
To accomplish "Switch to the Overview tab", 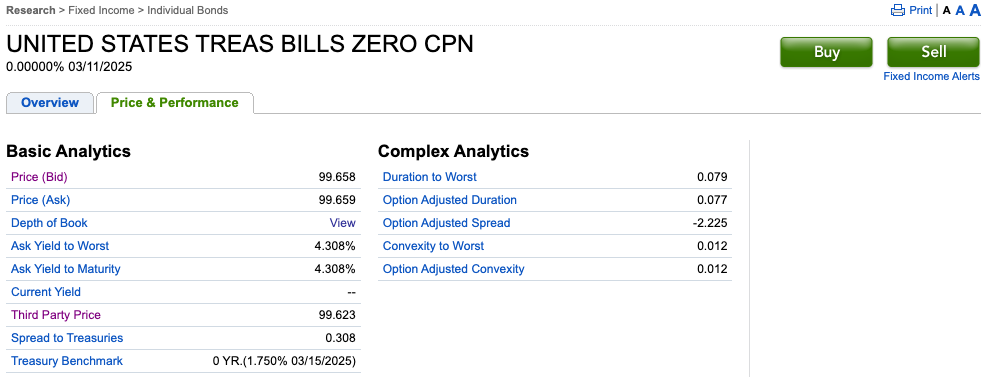I will coord(50,103).
